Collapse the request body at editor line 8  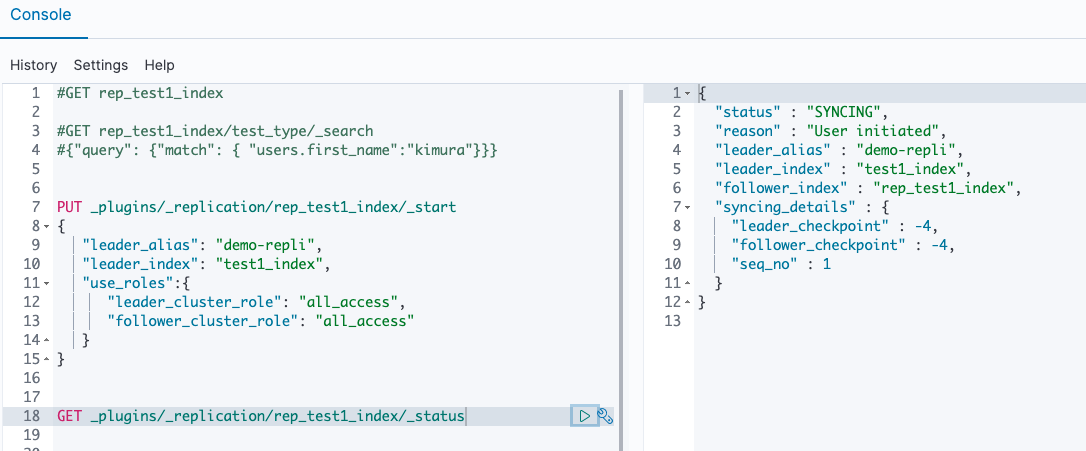pos(46,227)
